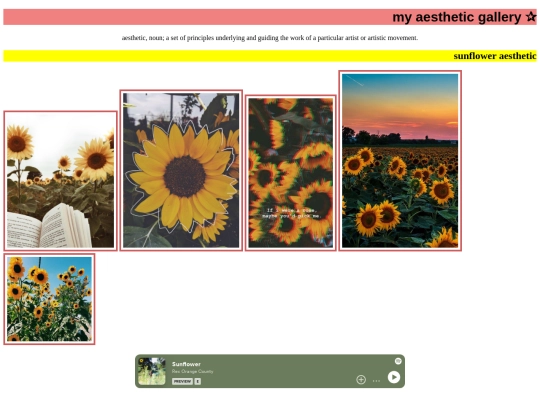This screenshot has height=405, width=540.
Task: Open the sunflower and open book photo
Action: tap(60, 180)
